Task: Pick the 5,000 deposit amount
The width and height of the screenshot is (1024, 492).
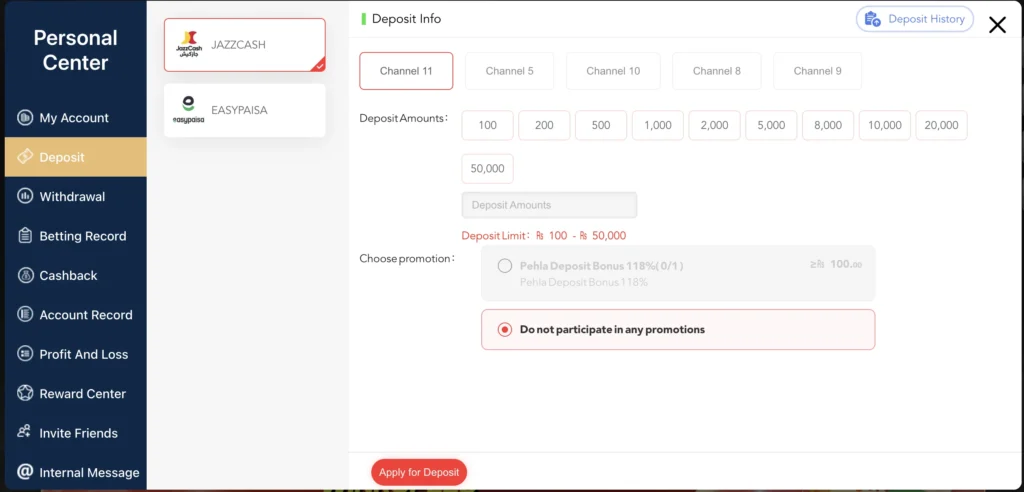Action: click(771, 125)
